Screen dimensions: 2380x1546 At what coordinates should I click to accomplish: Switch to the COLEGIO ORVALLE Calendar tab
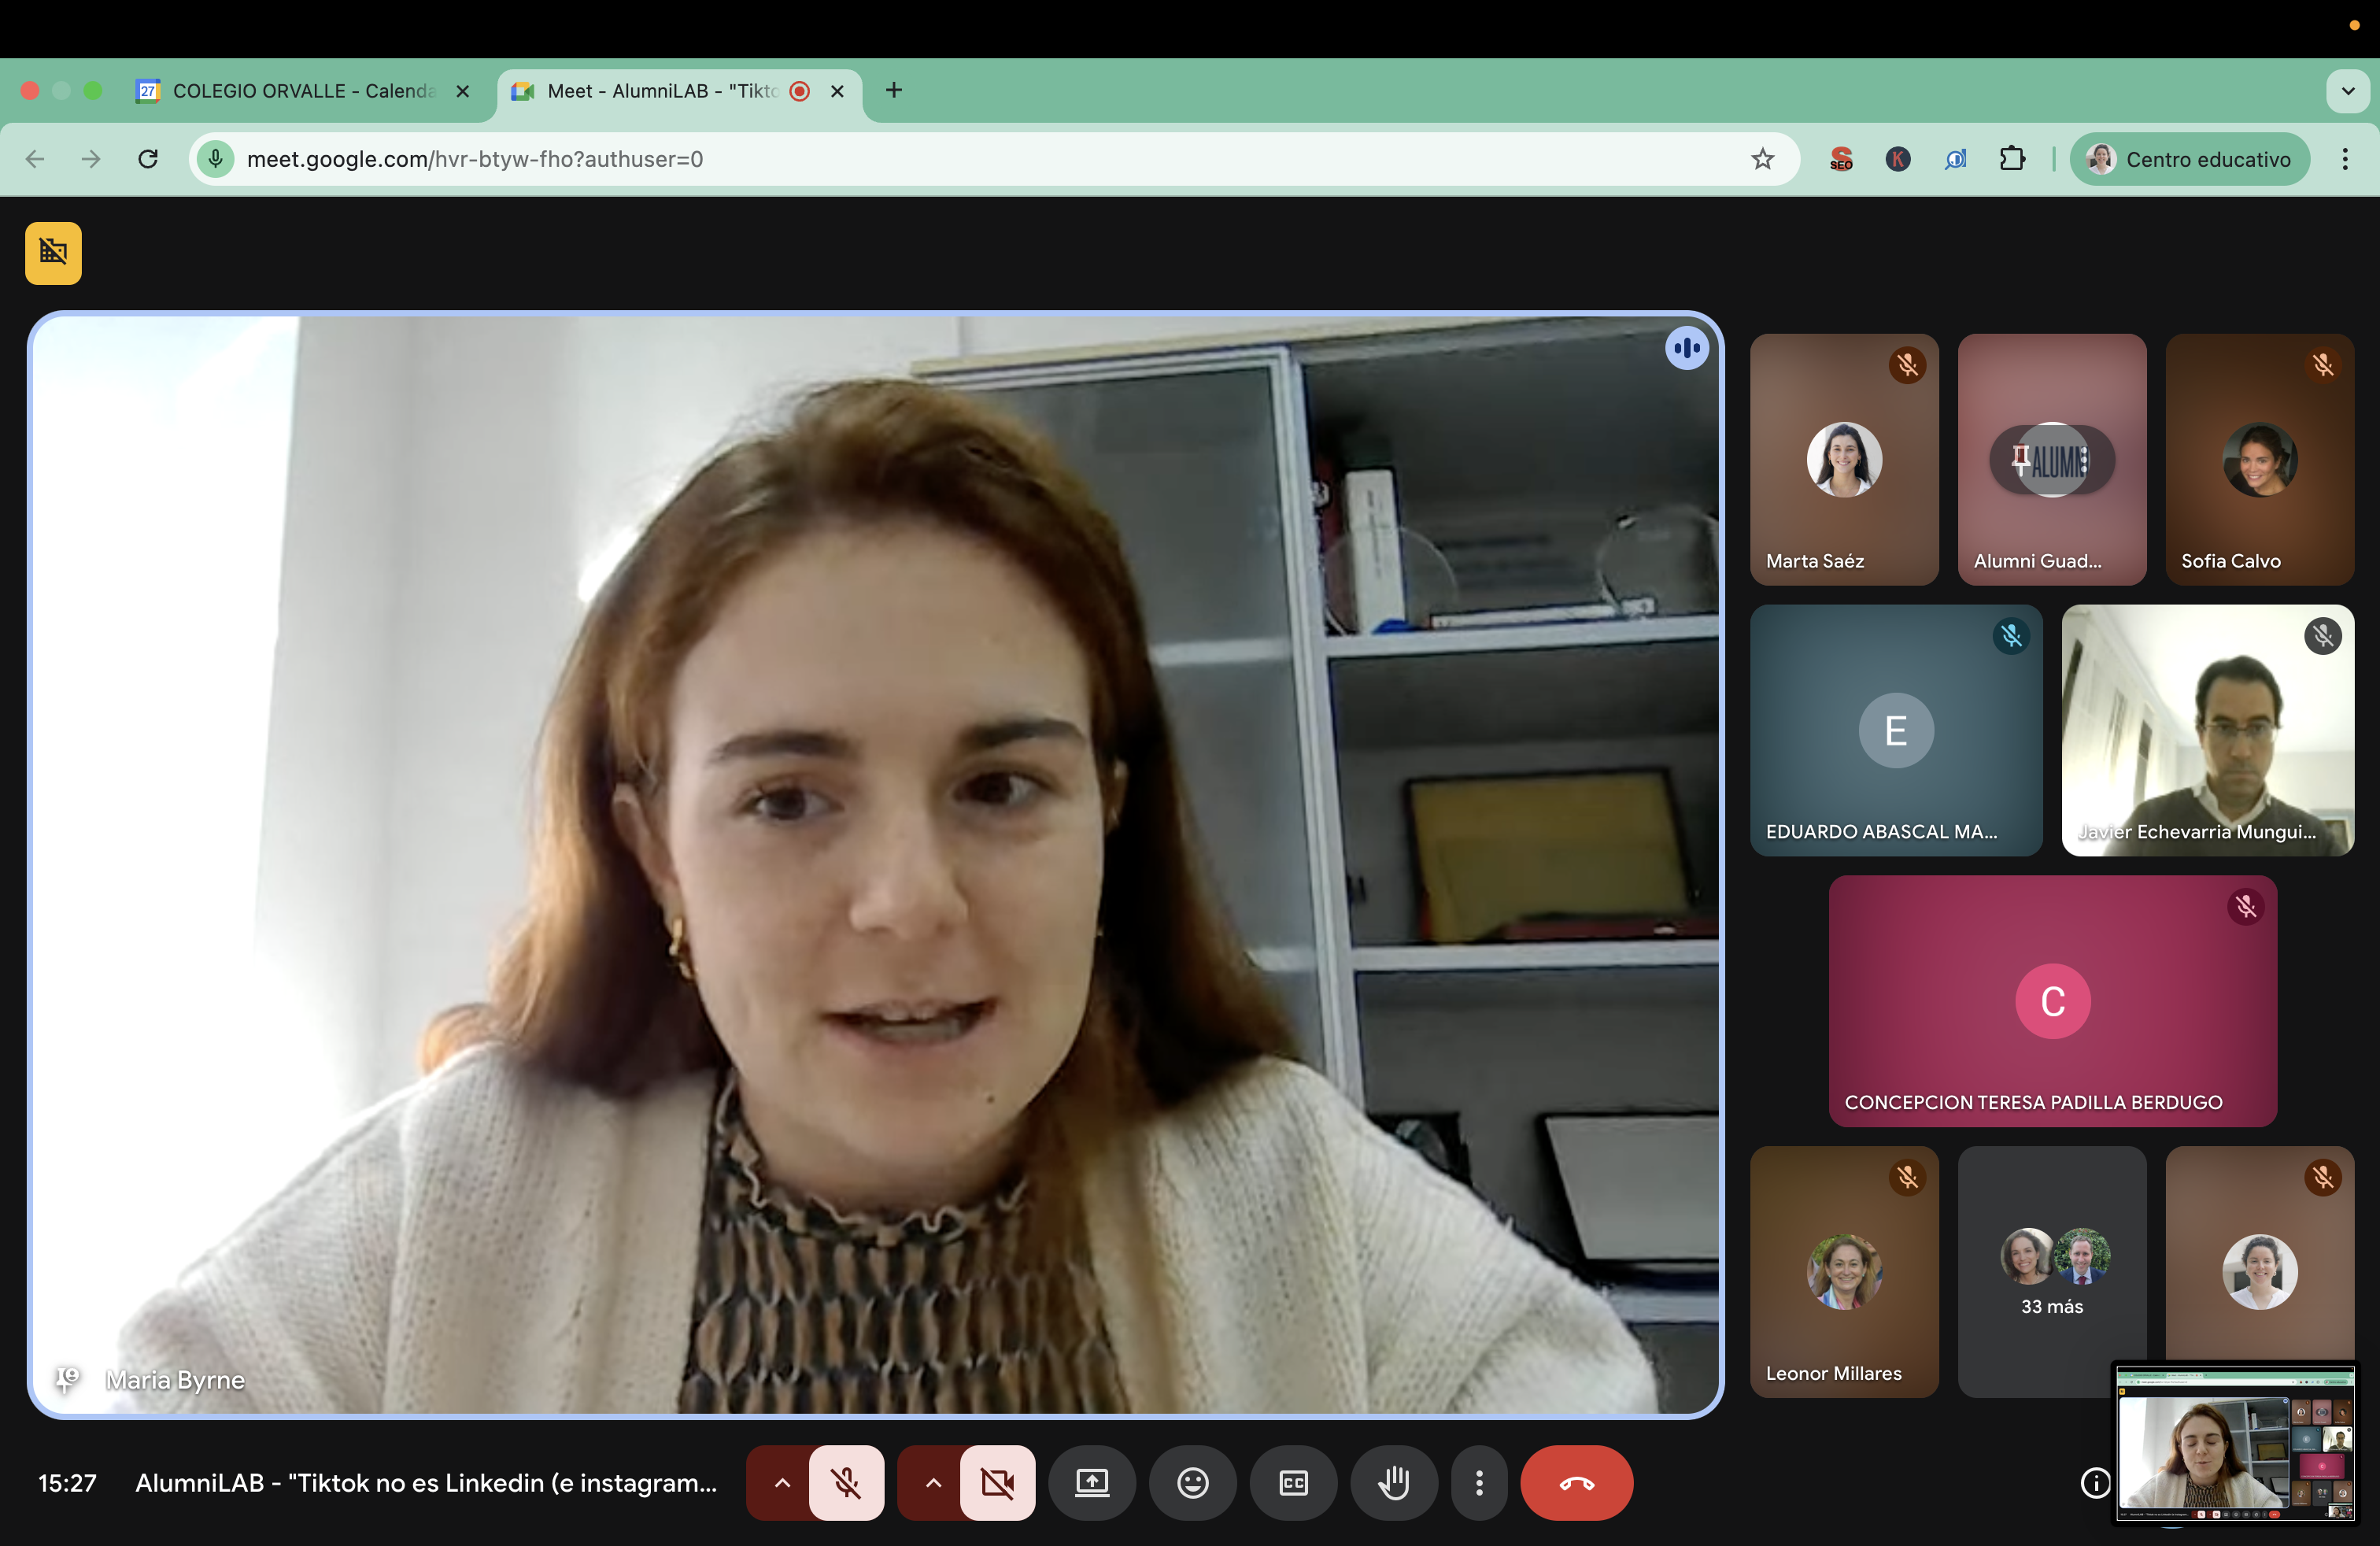pos(300,91)
